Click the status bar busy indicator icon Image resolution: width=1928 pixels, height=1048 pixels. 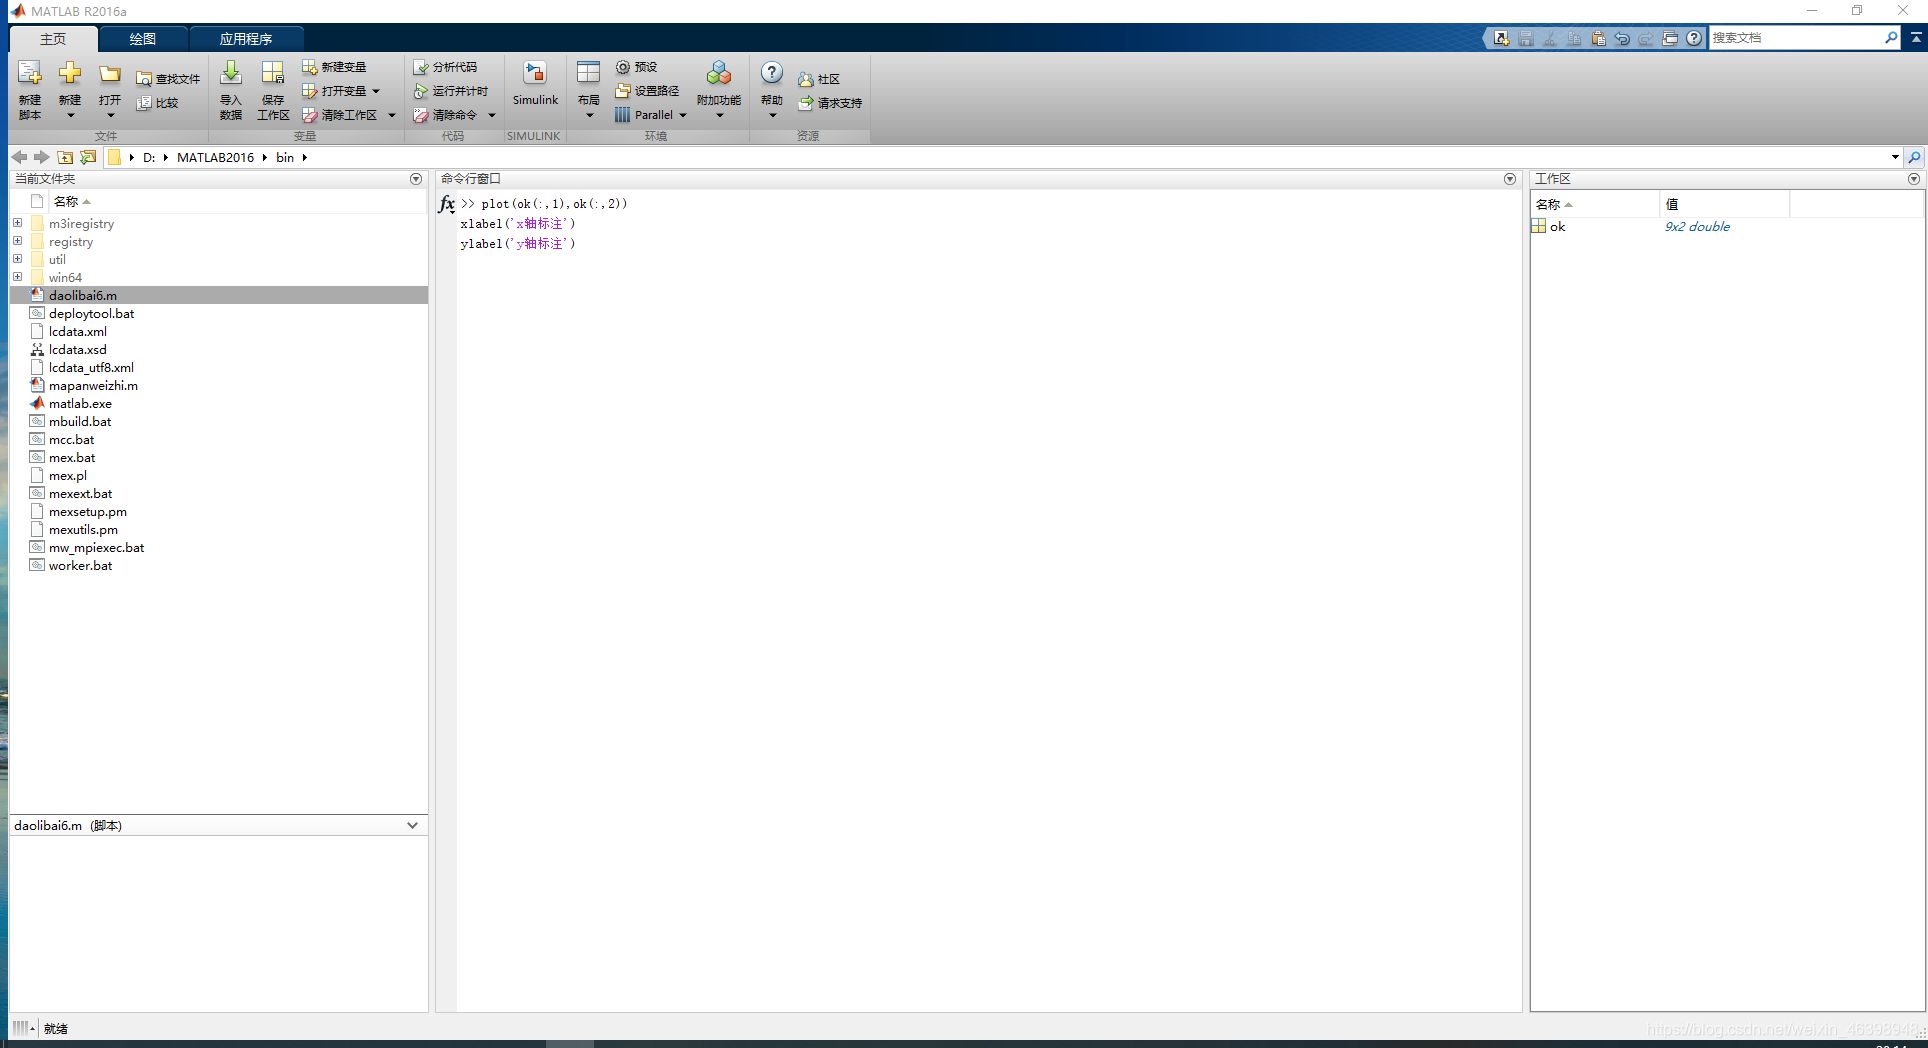point(23,1028)
